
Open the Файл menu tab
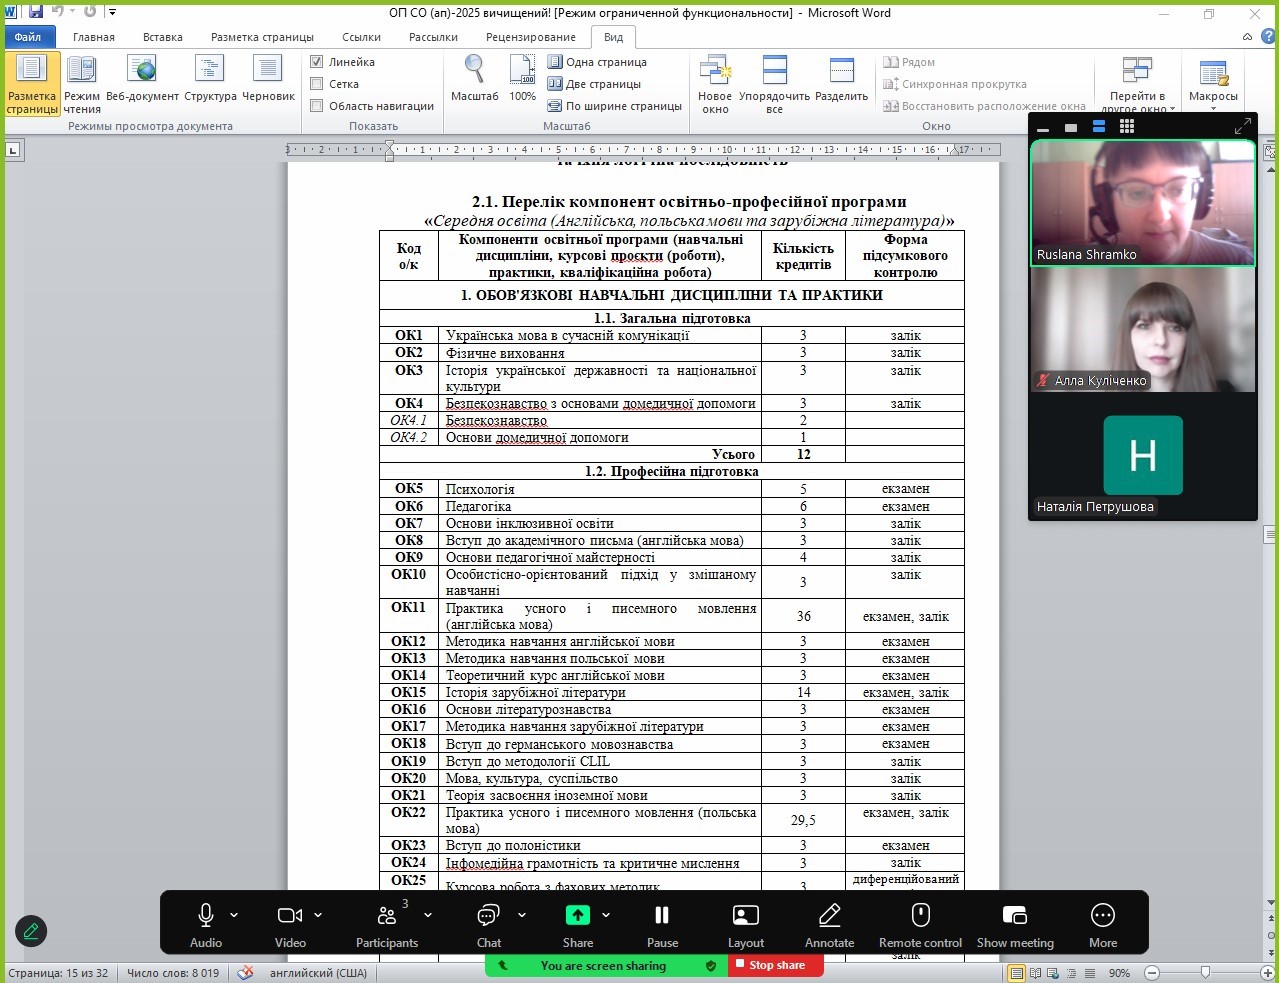pos(28,37)
